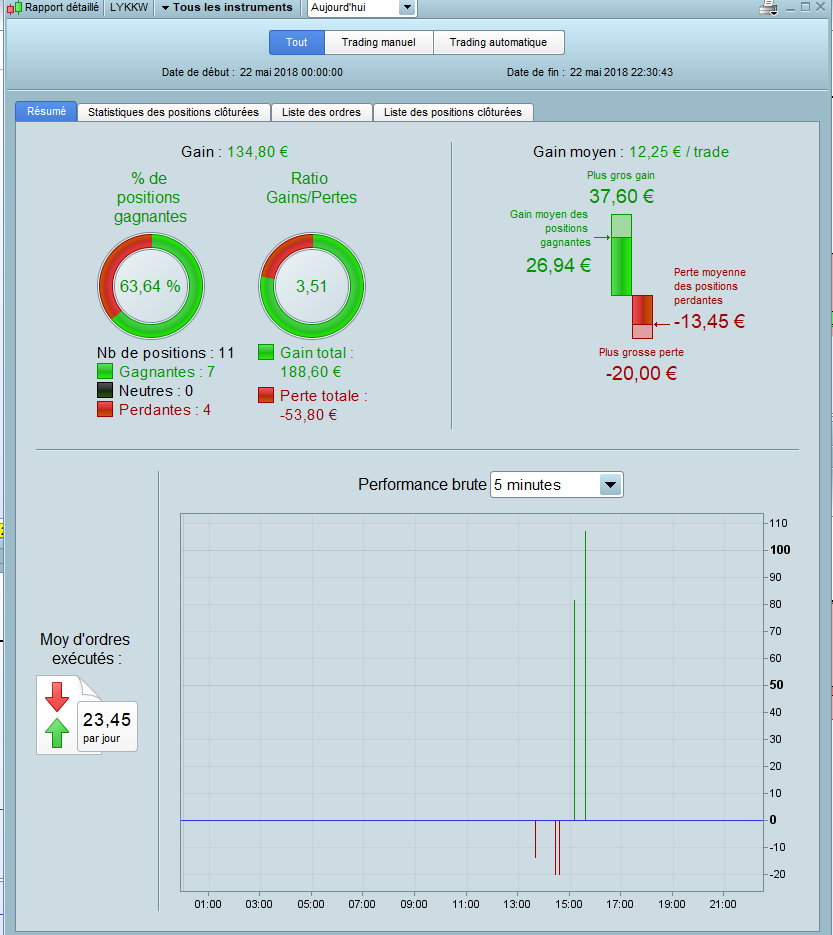The width and height of the screenshot is (833, 935).
Task: Click the printer icon in title bar
Action: point(769,8)
